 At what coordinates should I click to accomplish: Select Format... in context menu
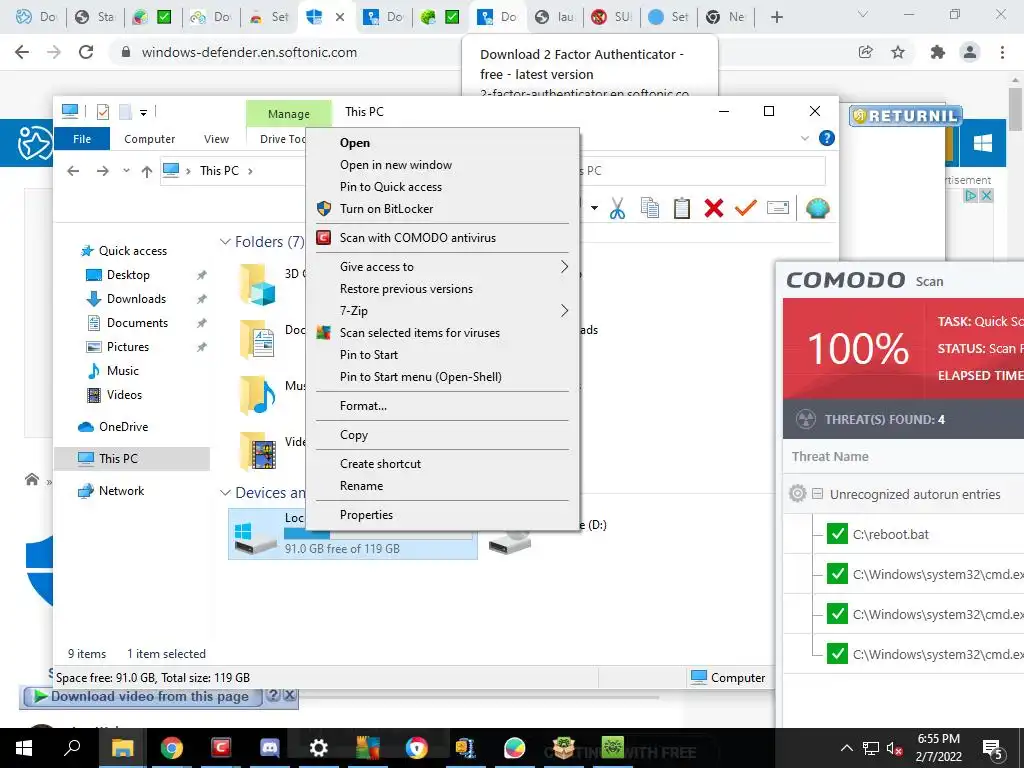pyautogui.click(x=441, y=406)
